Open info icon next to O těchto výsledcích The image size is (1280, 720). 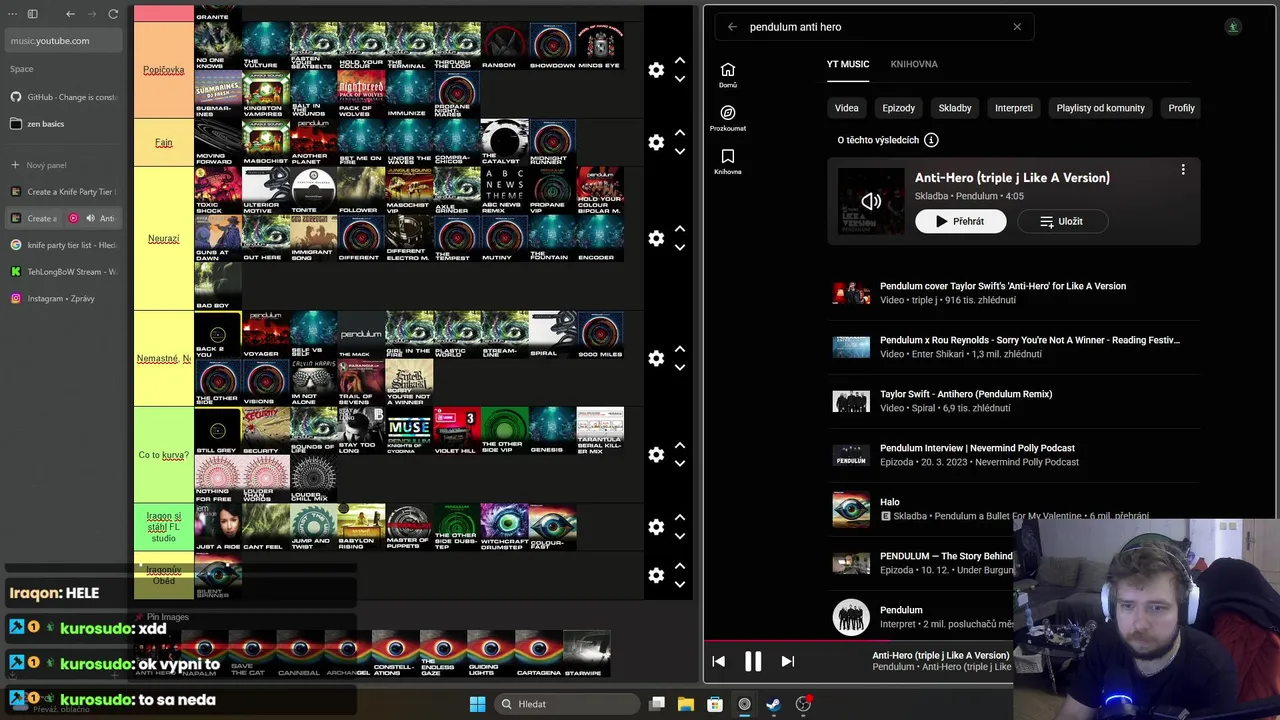tap(931, 140)
